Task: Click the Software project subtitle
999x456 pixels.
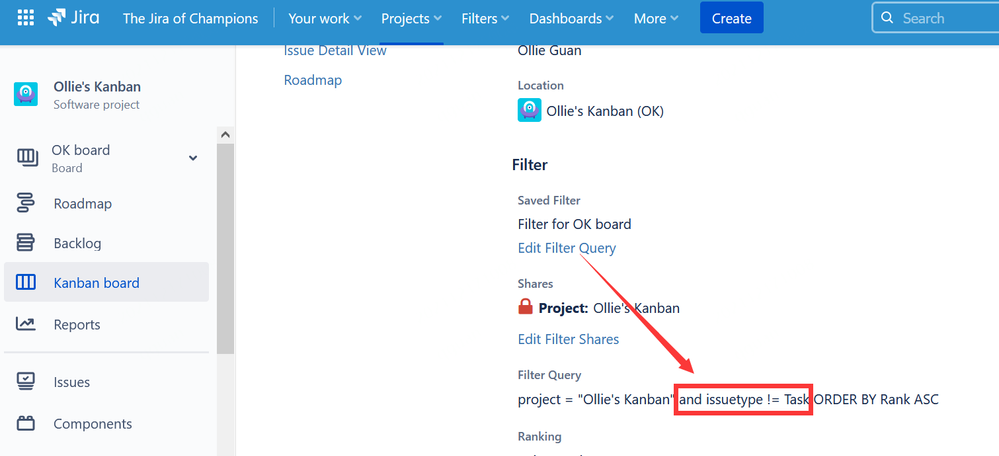Action: pos(96,105)
